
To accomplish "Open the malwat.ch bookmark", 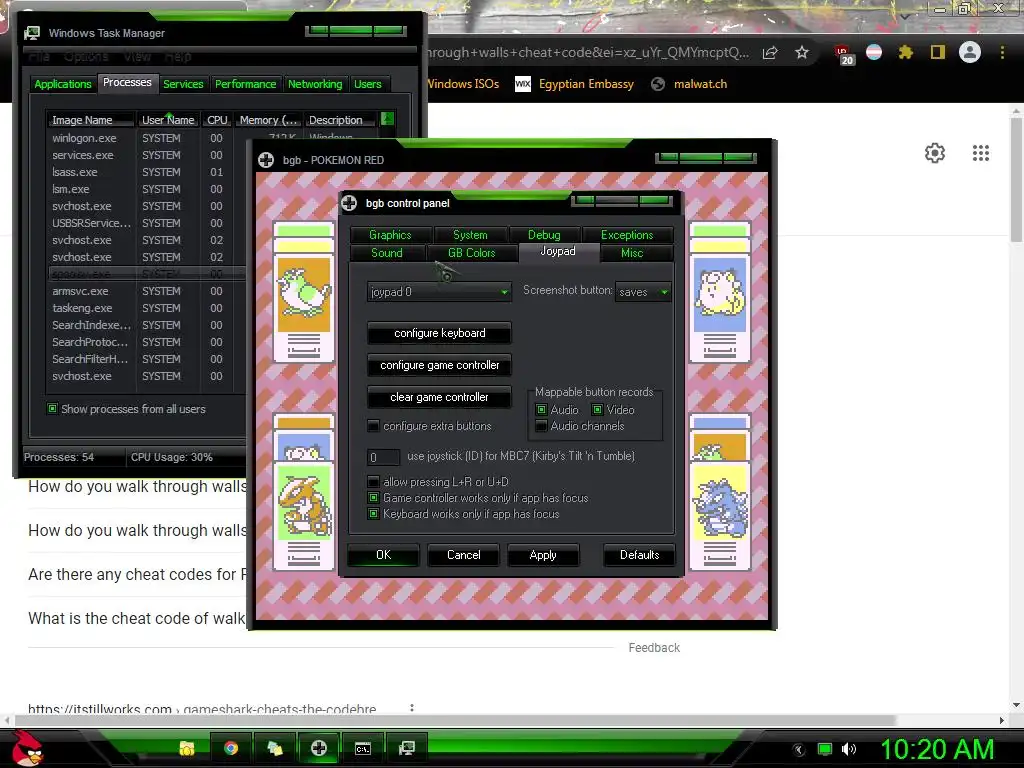I will coord(689,84).
